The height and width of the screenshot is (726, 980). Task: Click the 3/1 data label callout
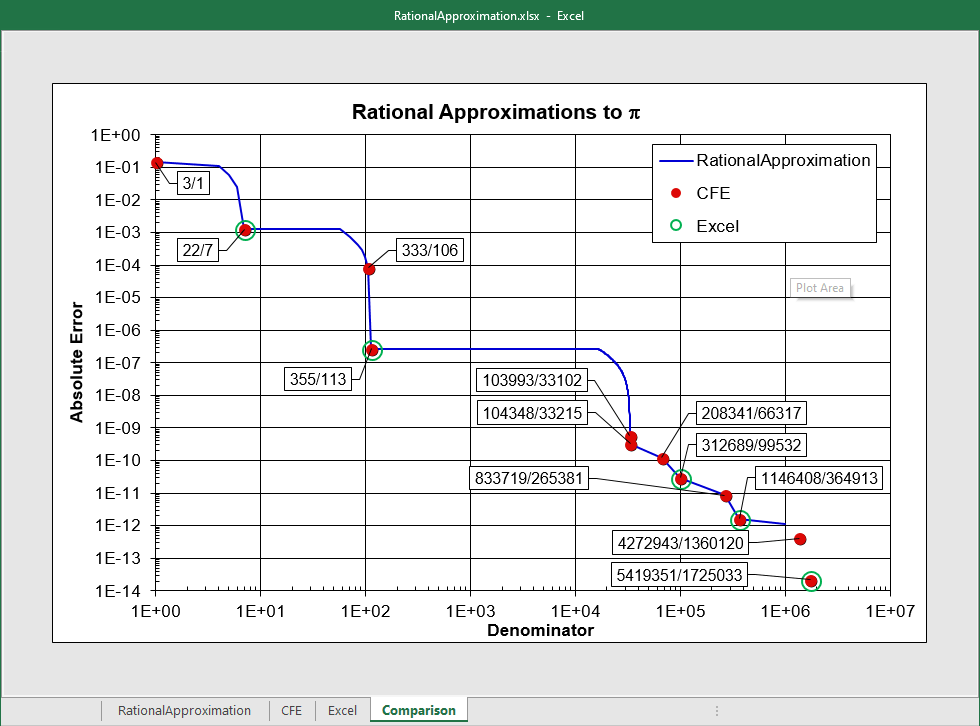coord(193,183)
